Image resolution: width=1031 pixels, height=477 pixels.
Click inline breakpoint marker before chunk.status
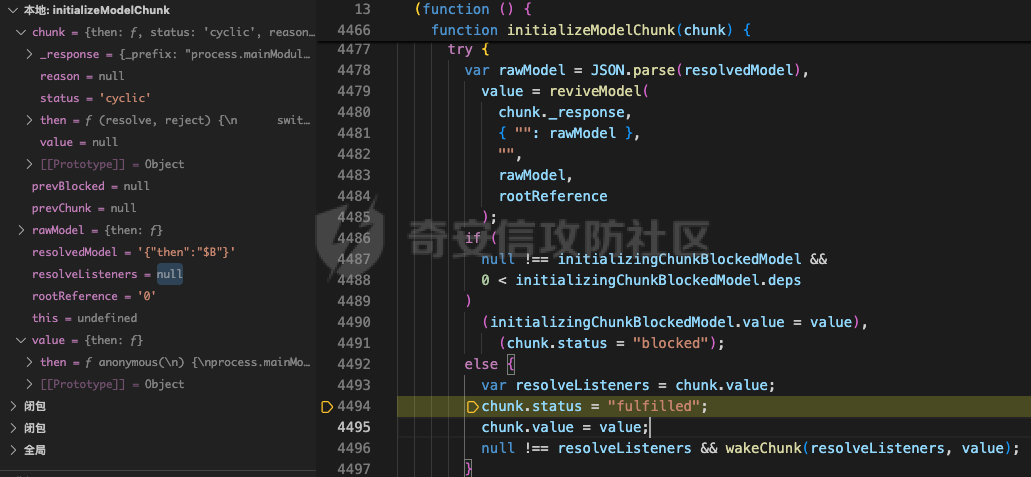point(473,406)
